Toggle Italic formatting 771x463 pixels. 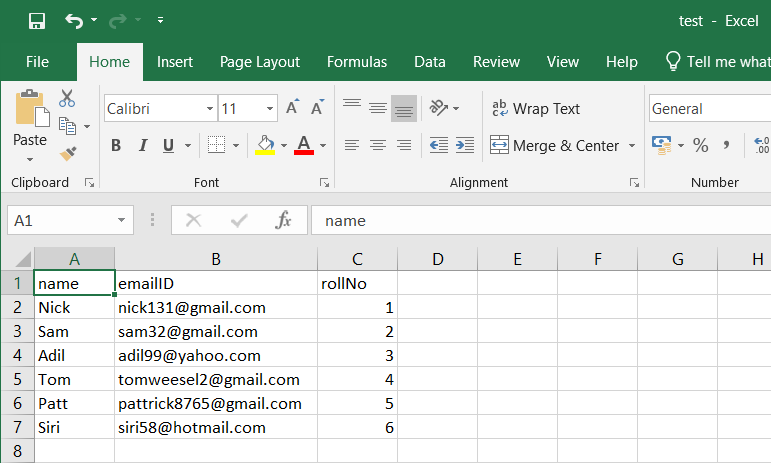[143, 145]
